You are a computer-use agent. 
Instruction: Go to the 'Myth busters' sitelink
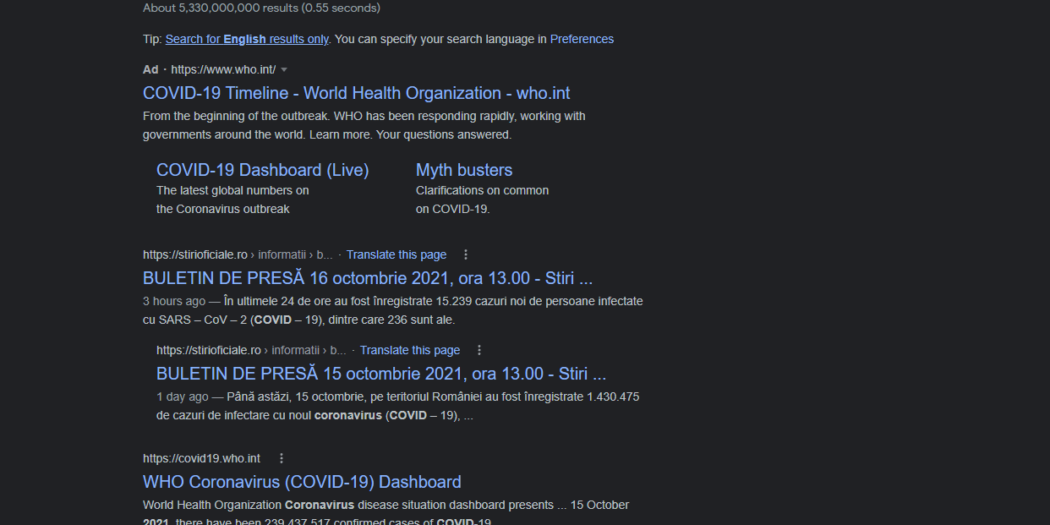tap(464, 170)
